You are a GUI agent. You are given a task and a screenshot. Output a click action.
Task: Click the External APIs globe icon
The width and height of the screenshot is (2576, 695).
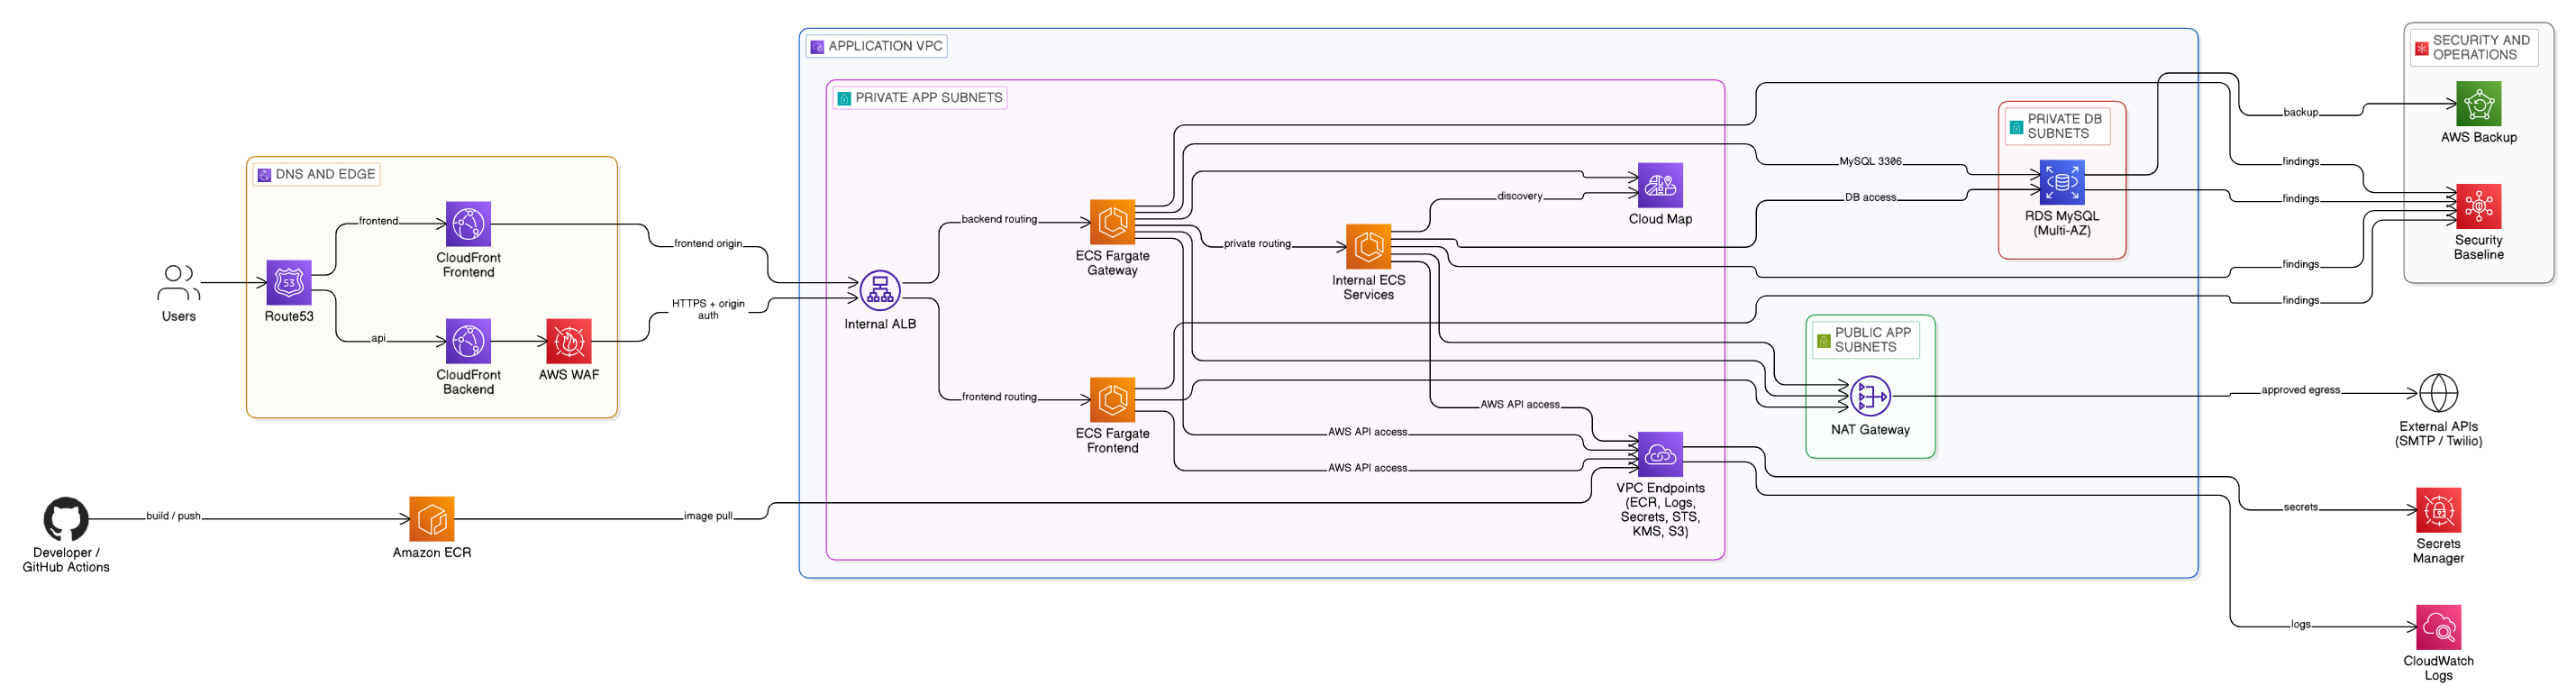coord(2438,393)
